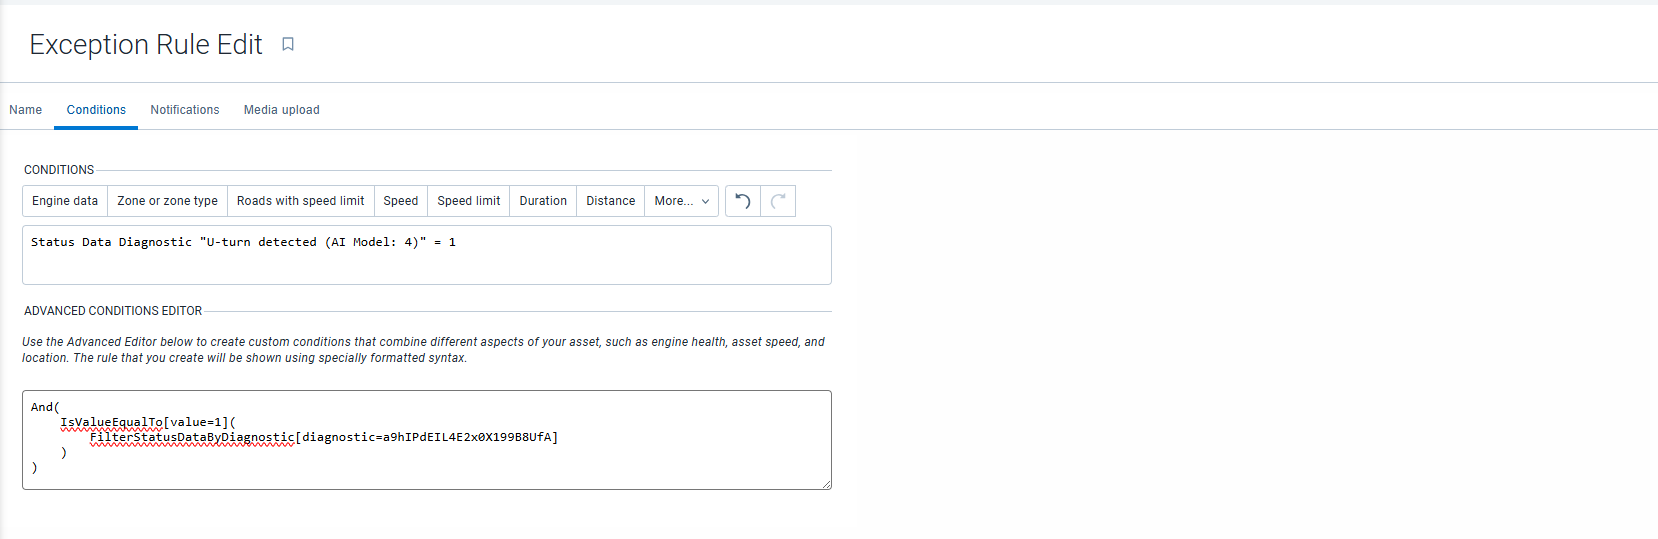Click the FilterStatusDataByDiagnostic line in editor

[x=324, y=437]
